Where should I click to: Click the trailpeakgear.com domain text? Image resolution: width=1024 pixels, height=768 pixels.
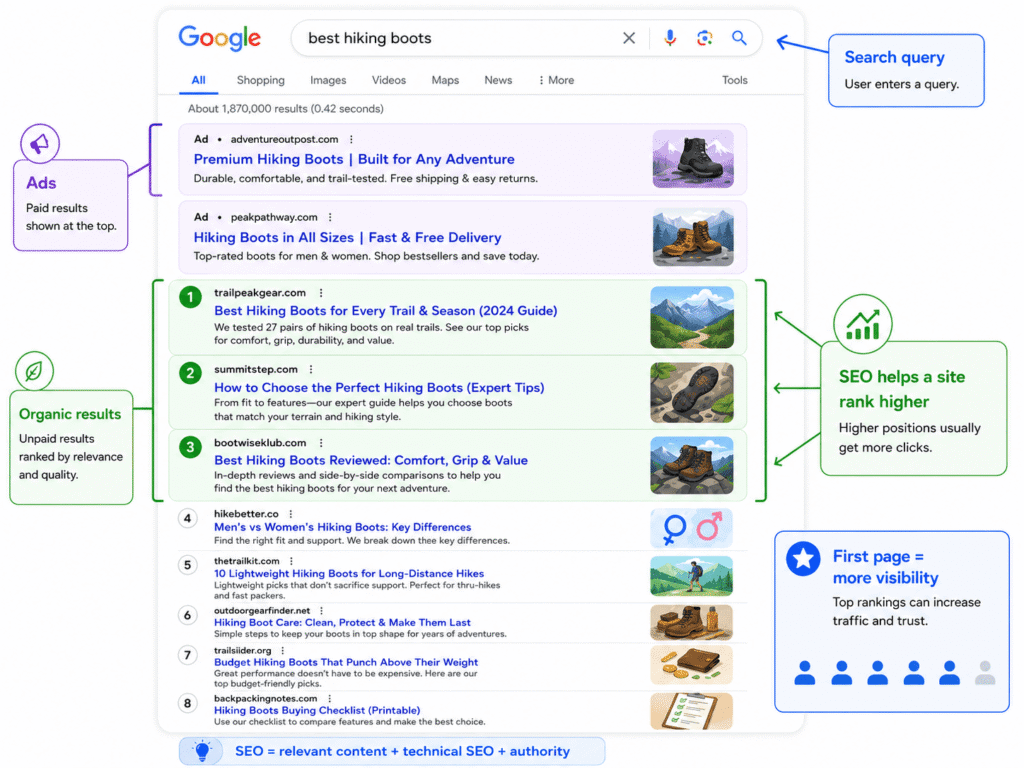pos(260,293)
